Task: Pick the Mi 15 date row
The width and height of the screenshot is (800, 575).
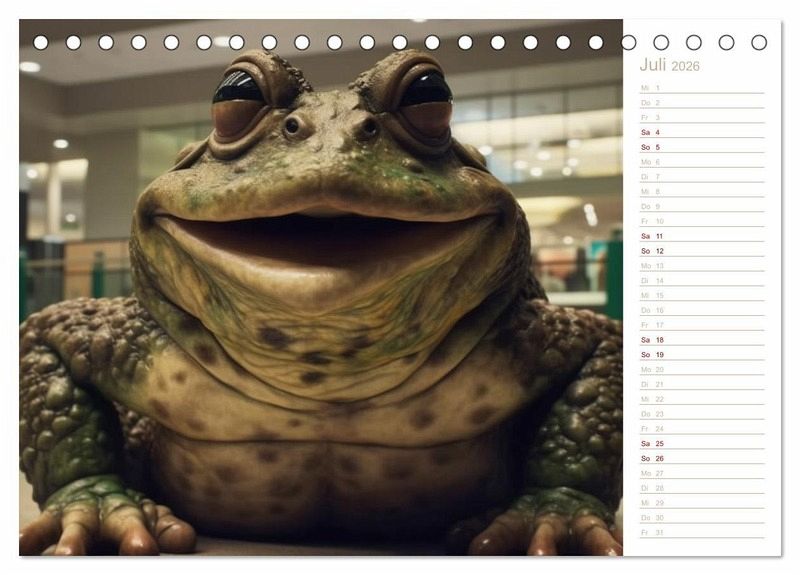Action: (x=700, y=295)
